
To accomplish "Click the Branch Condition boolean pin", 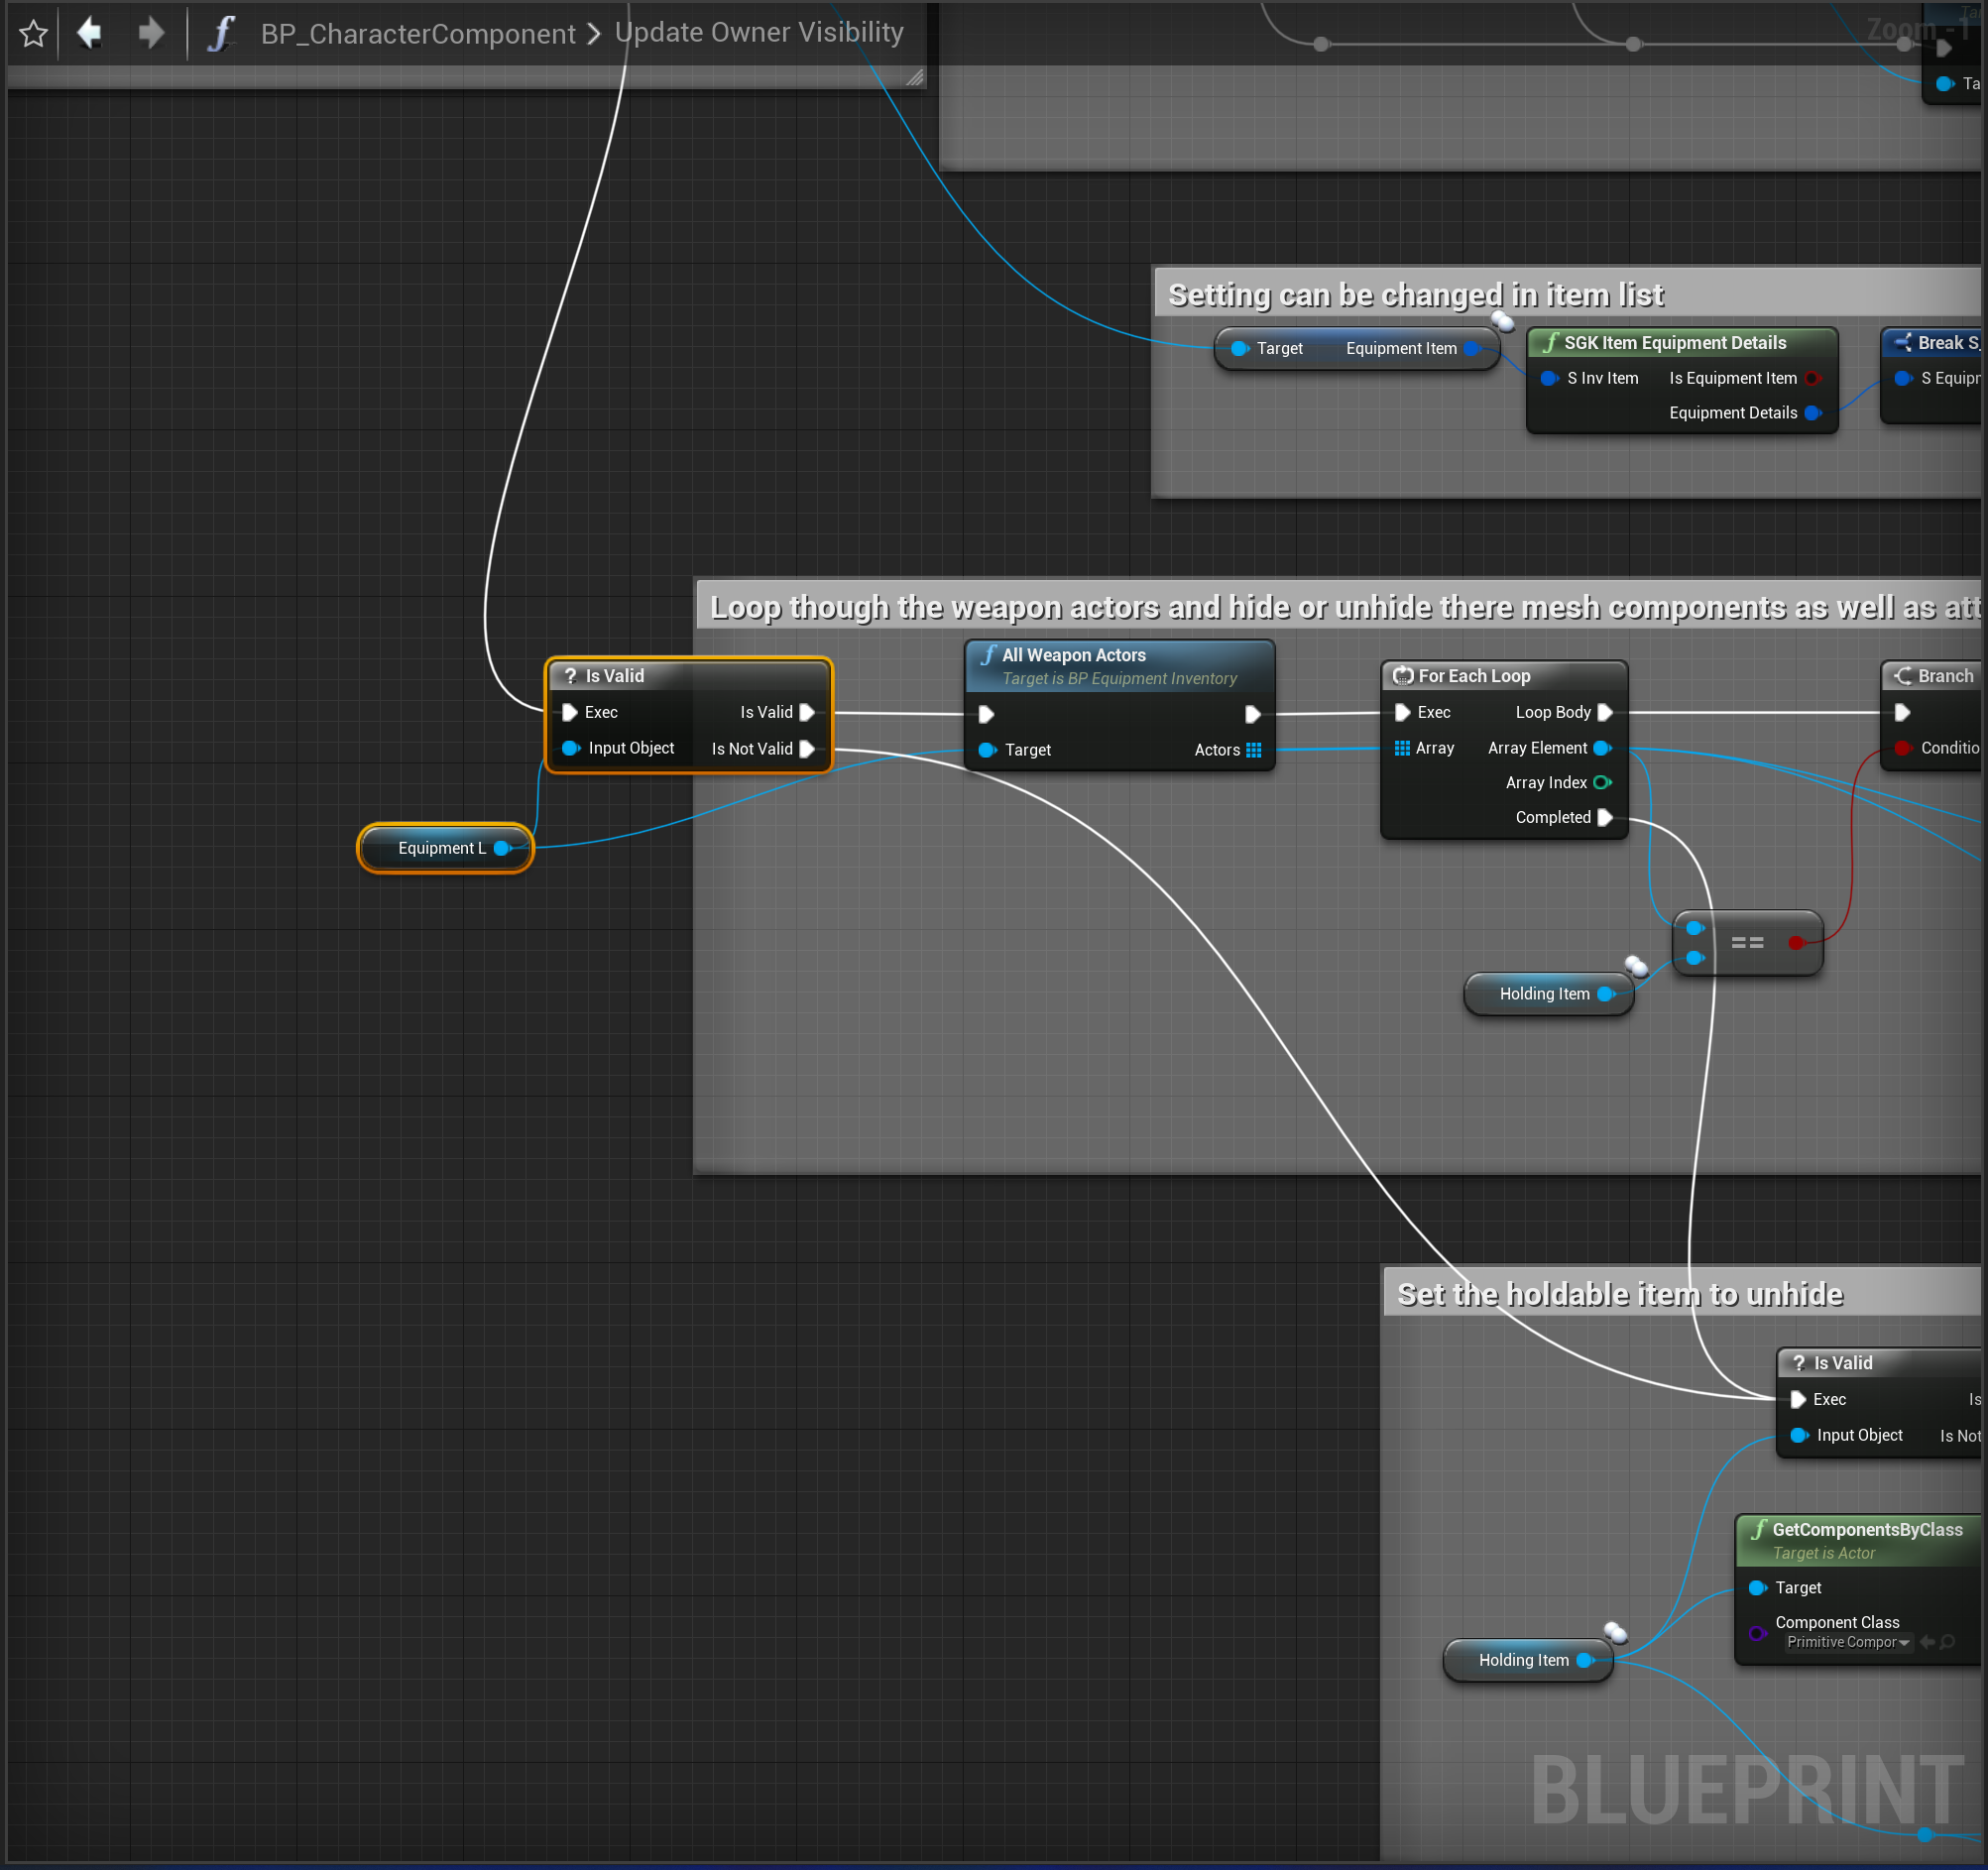I will point(1902,748).
